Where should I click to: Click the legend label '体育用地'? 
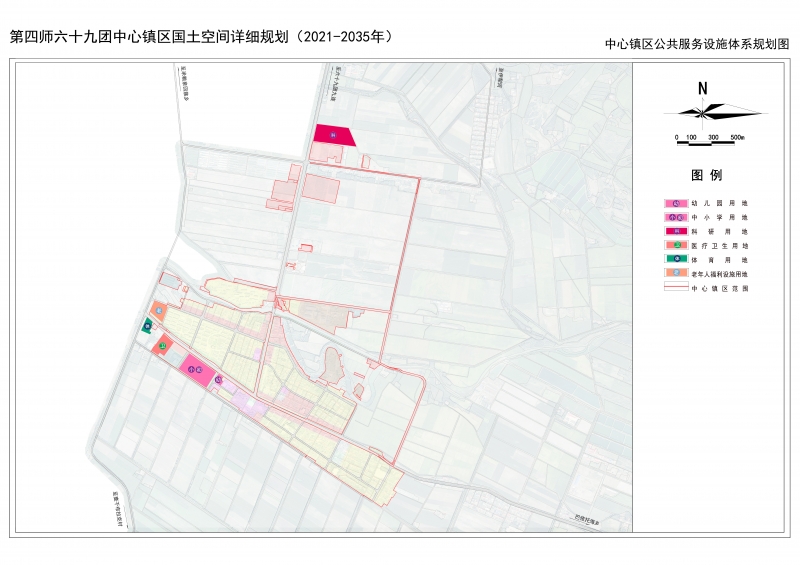(719, 260)
